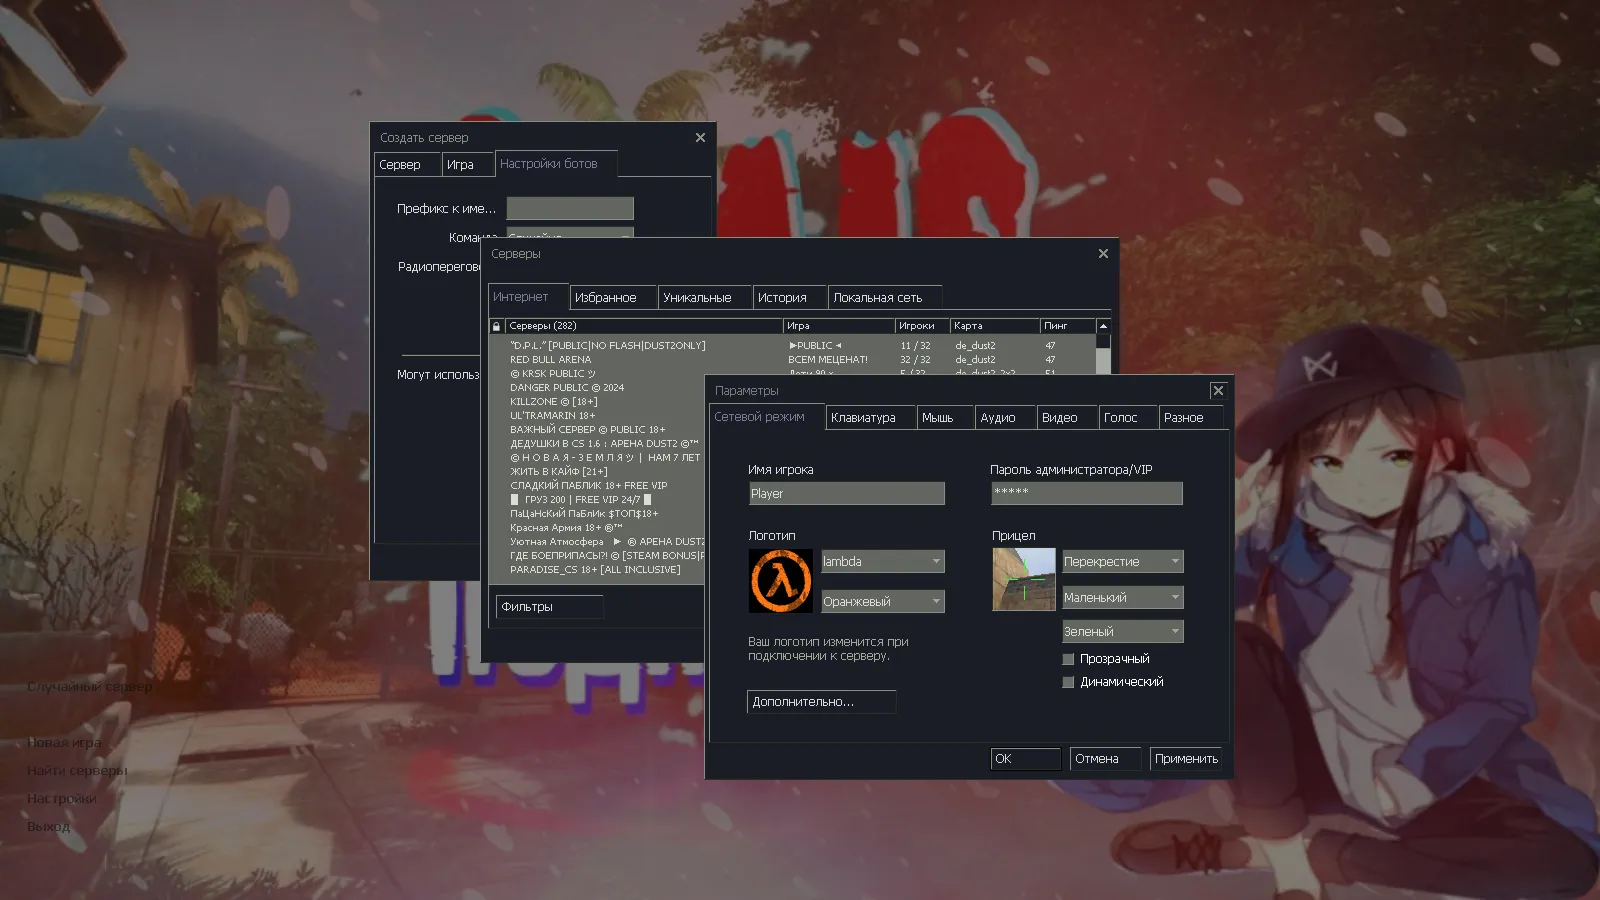The width and height of the screenshot is (1600, 900).
Task: Click the lock icon column header
Action: tap(496, 326)
